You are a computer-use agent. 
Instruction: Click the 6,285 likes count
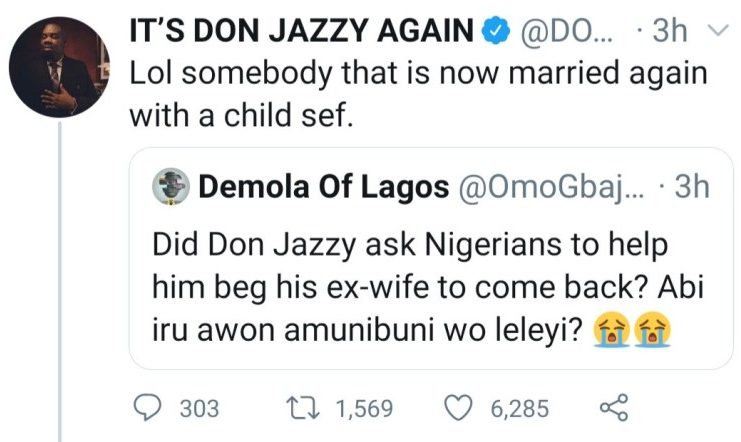pos(521,408)
